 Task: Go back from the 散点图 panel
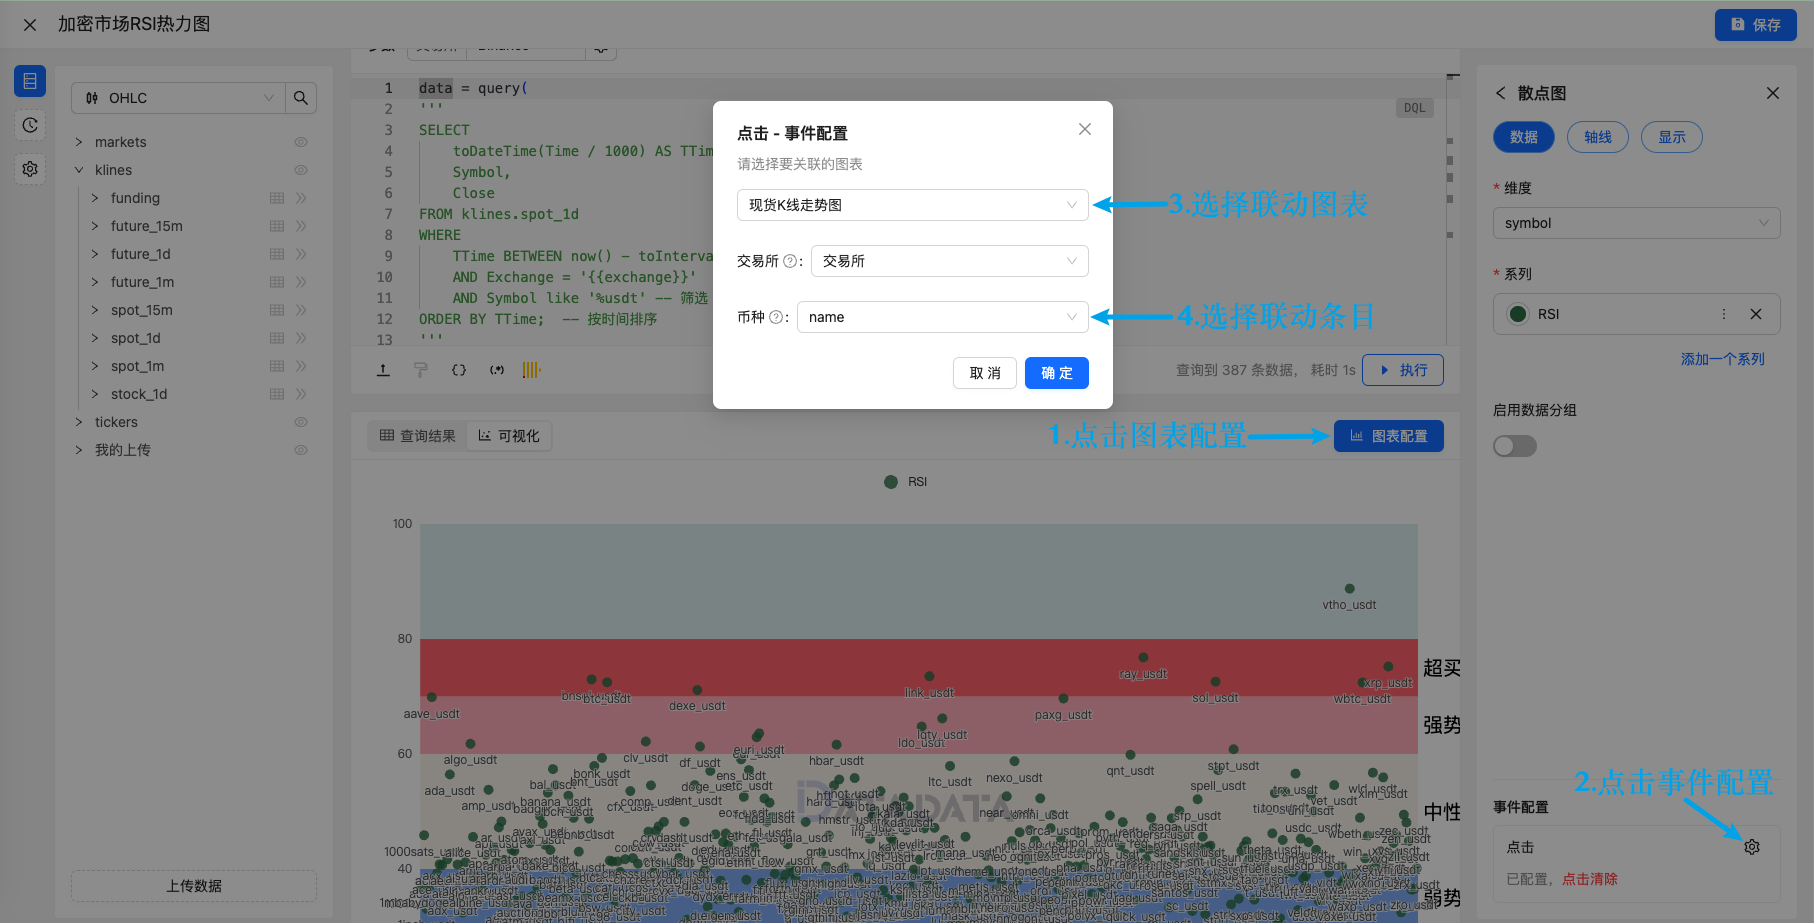(x=1500, y=93)
